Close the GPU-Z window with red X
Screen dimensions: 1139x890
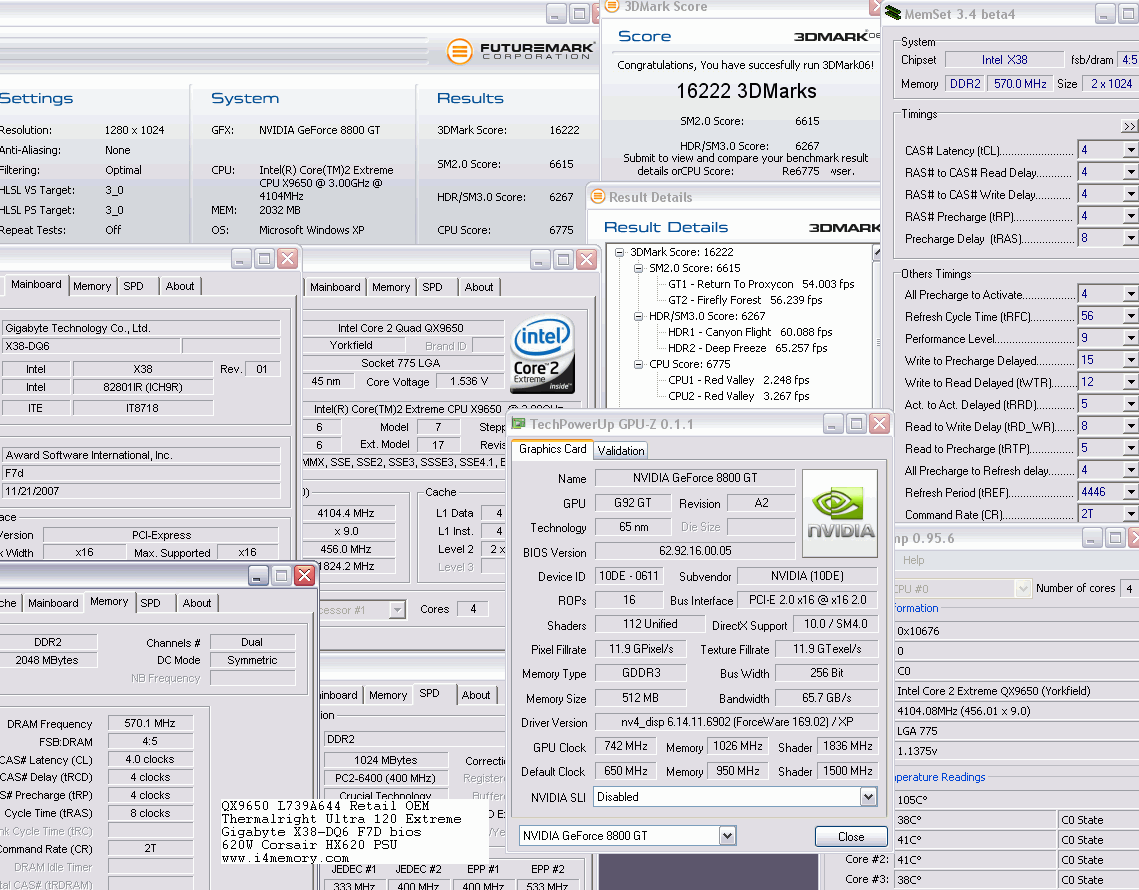tap(880, 424)
